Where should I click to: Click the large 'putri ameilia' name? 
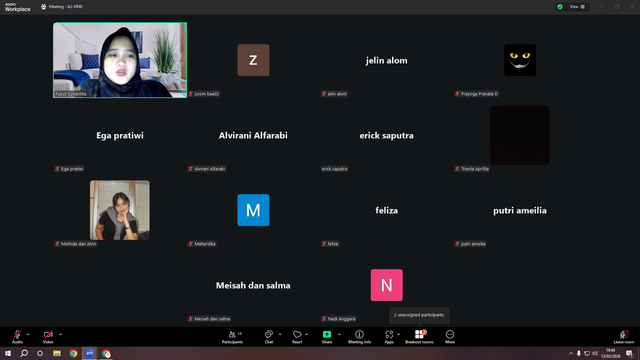point(520,211)
